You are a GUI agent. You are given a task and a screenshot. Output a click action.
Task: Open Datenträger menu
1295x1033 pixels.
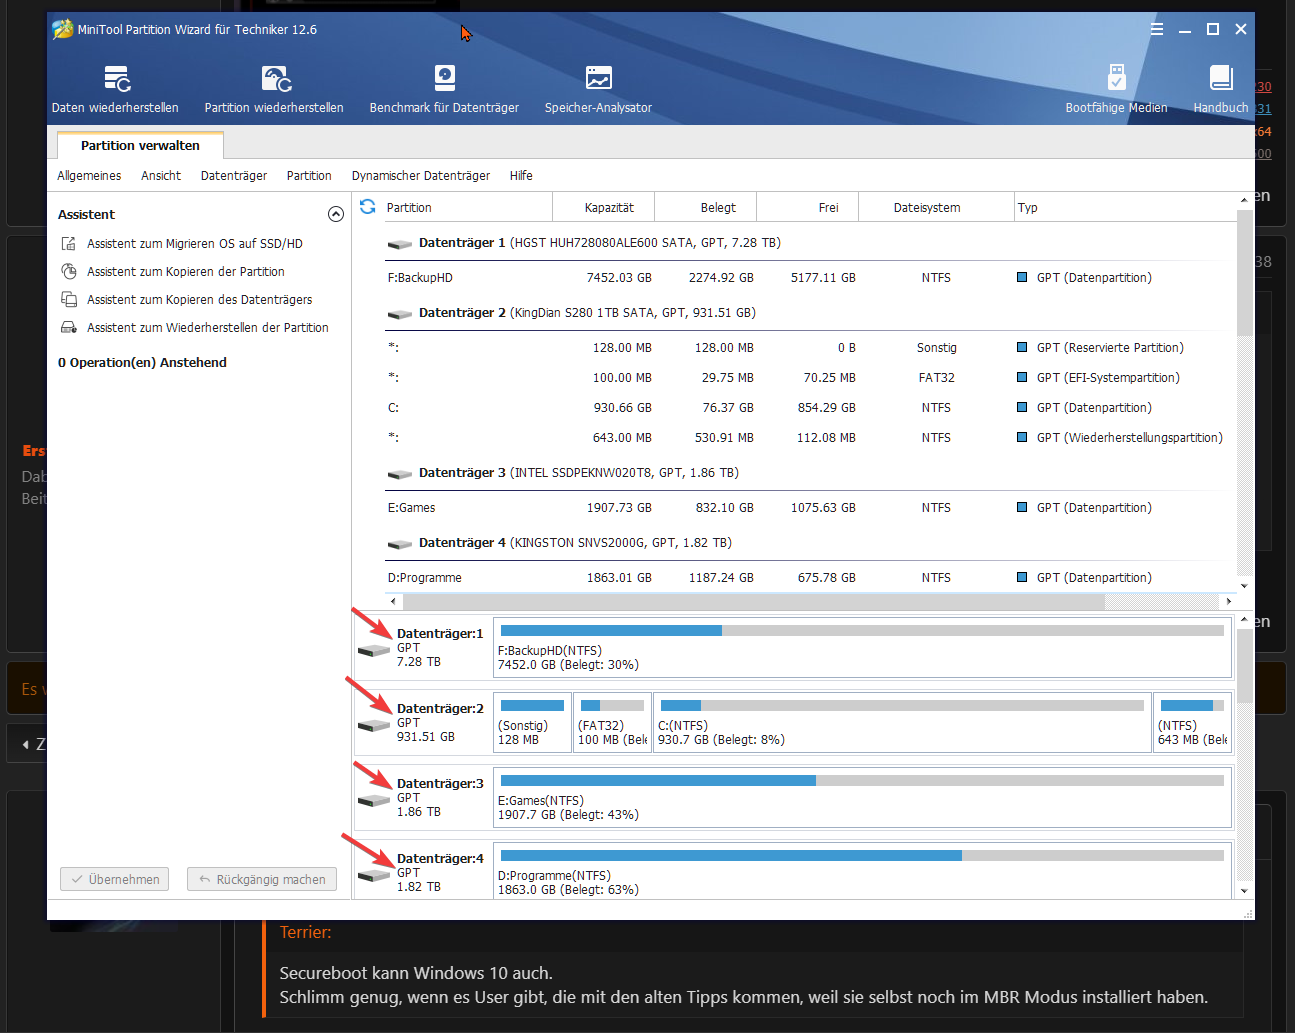(234, 175)
